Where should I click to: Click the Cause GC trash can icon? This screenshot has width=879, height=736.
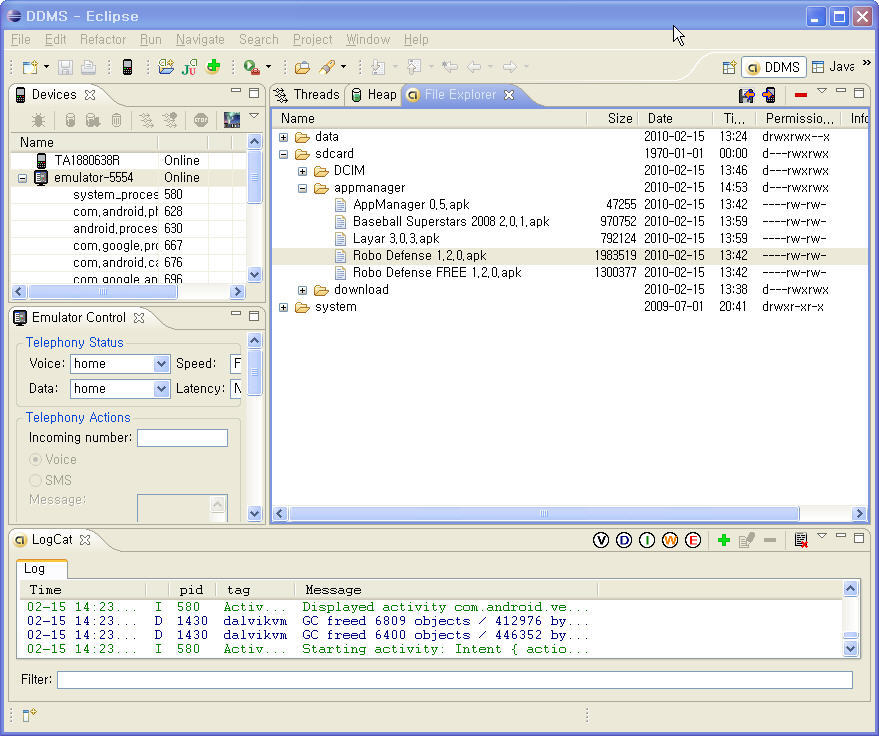click(116, 119)
